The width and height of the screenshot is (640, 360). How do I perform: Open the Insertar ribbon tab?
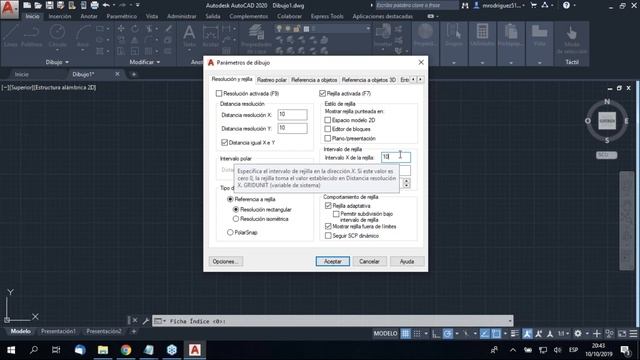[60, 16]
